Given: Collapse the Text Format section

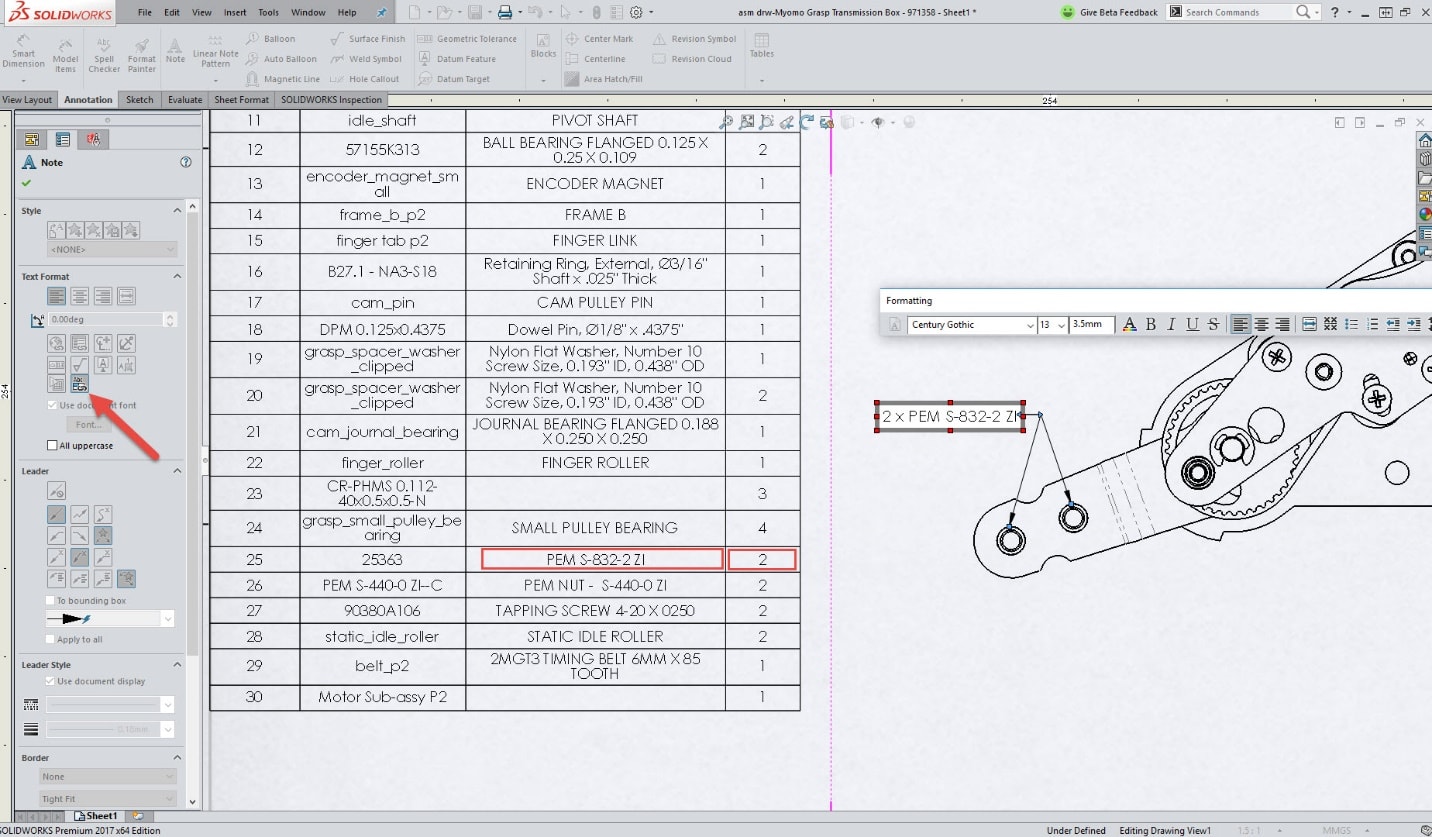Looking at the screenshot, I should point(178,276).
